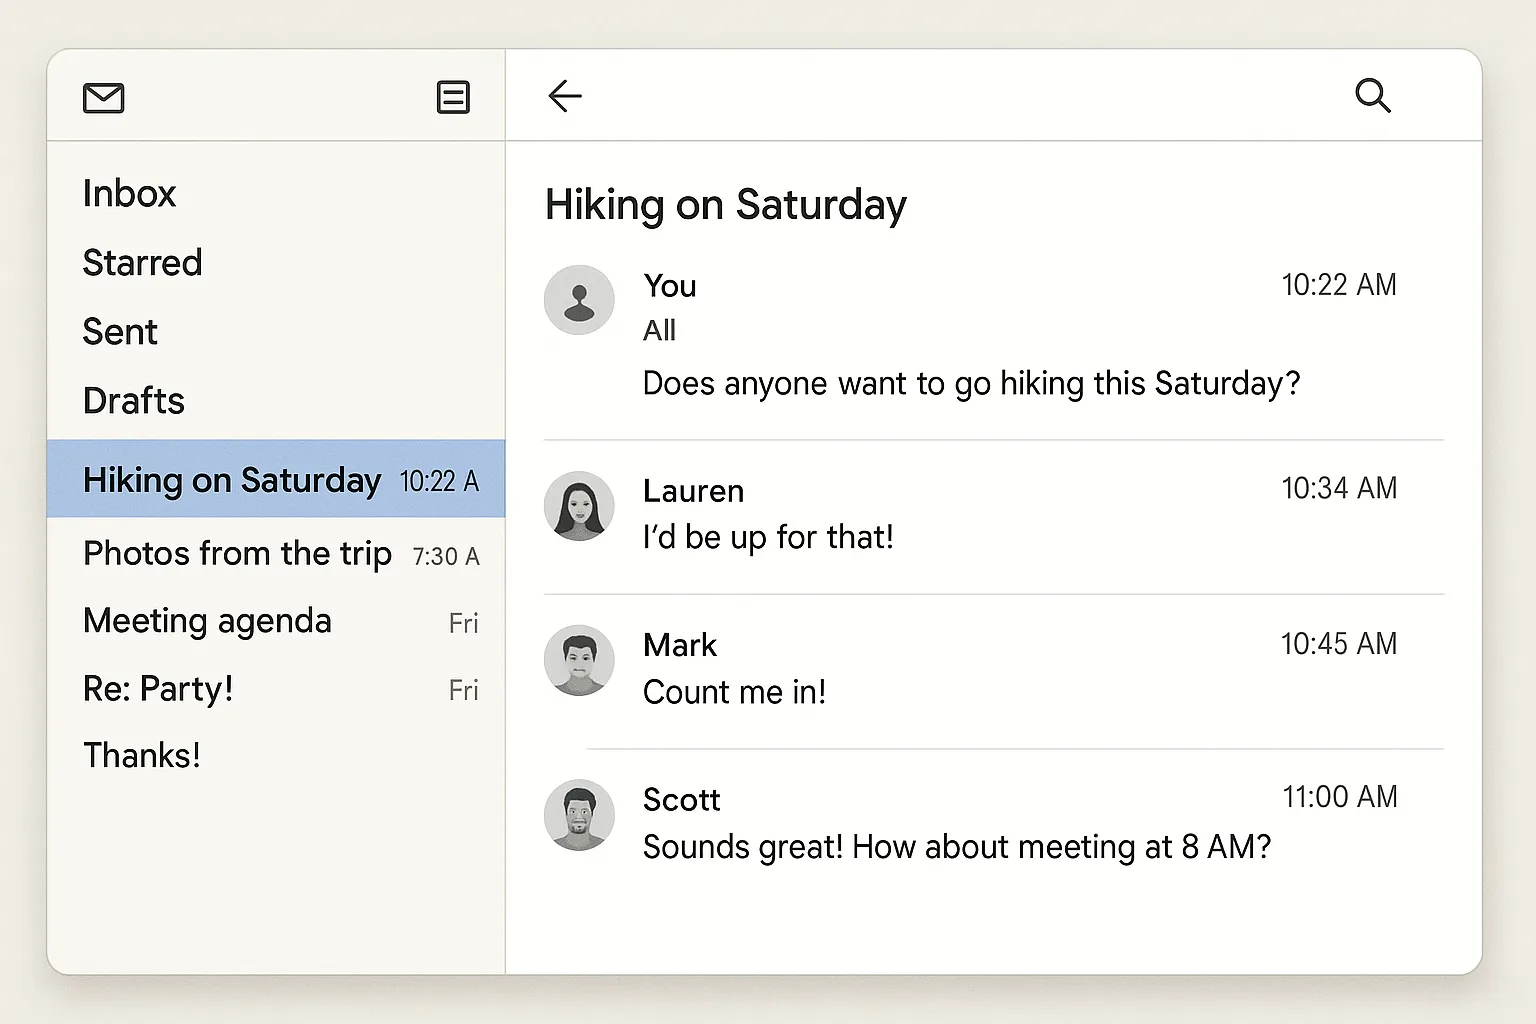Click the Hiking on Saturday thread title
This screenshot has width=1536, height=1024.
726,205
